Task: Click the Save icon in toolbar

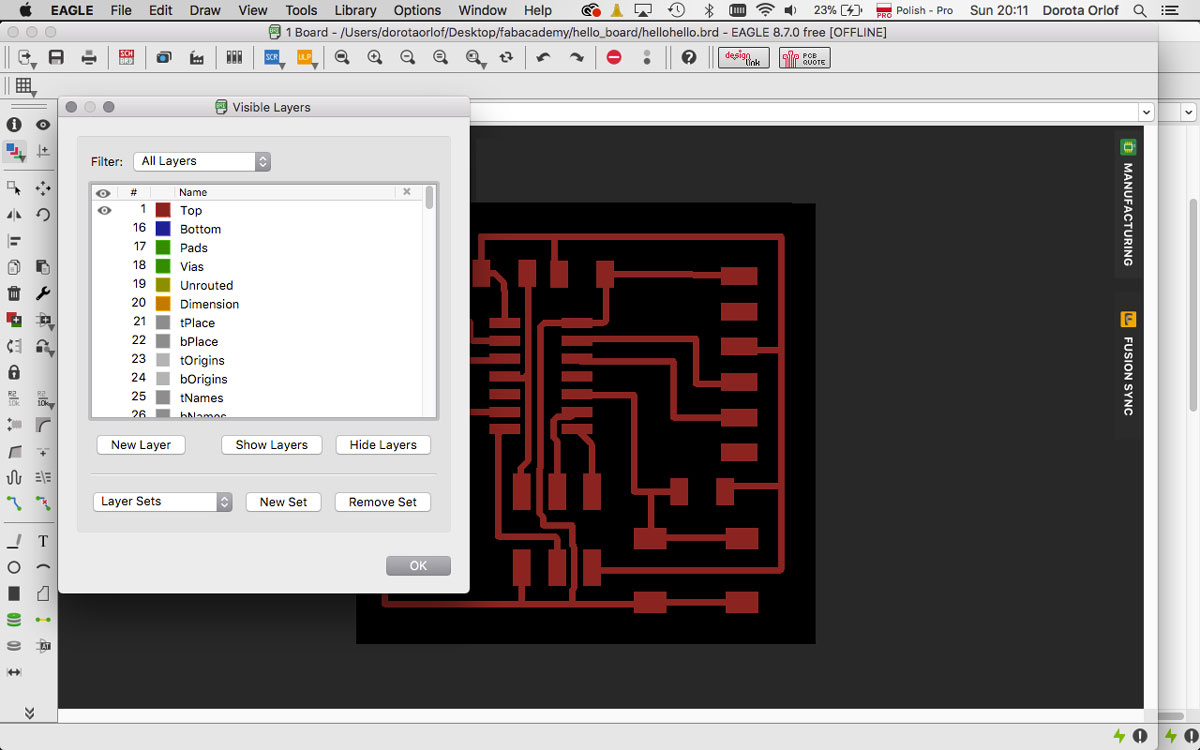Action: click(56, 58)
